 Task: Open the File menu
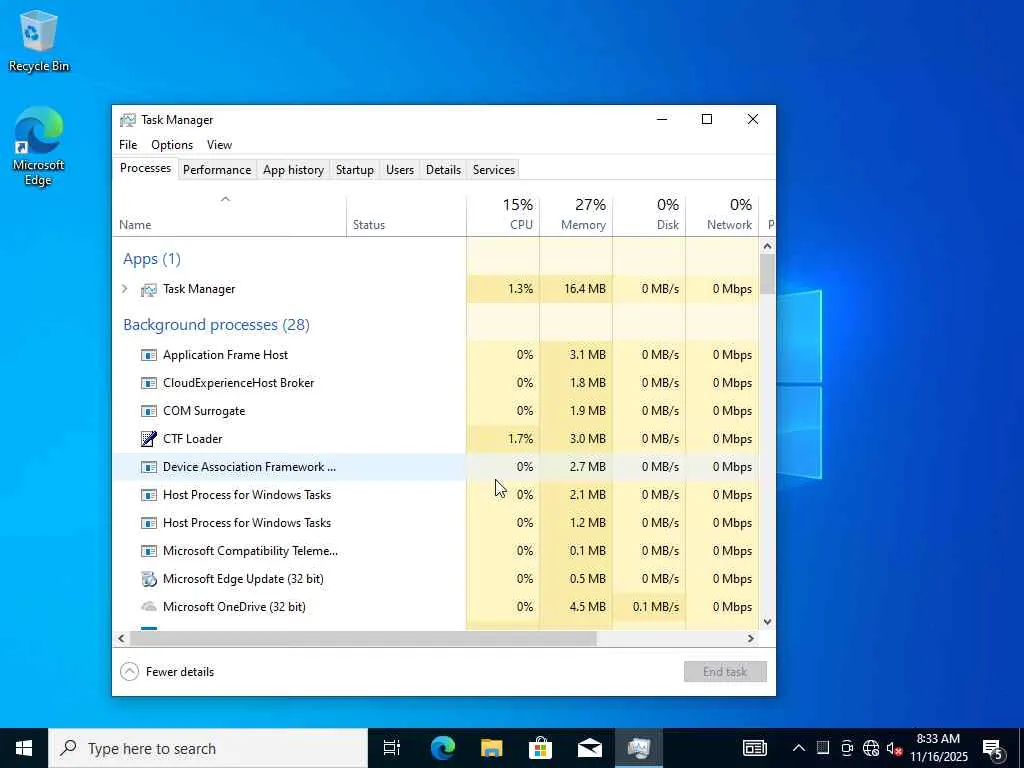point(128,145)
